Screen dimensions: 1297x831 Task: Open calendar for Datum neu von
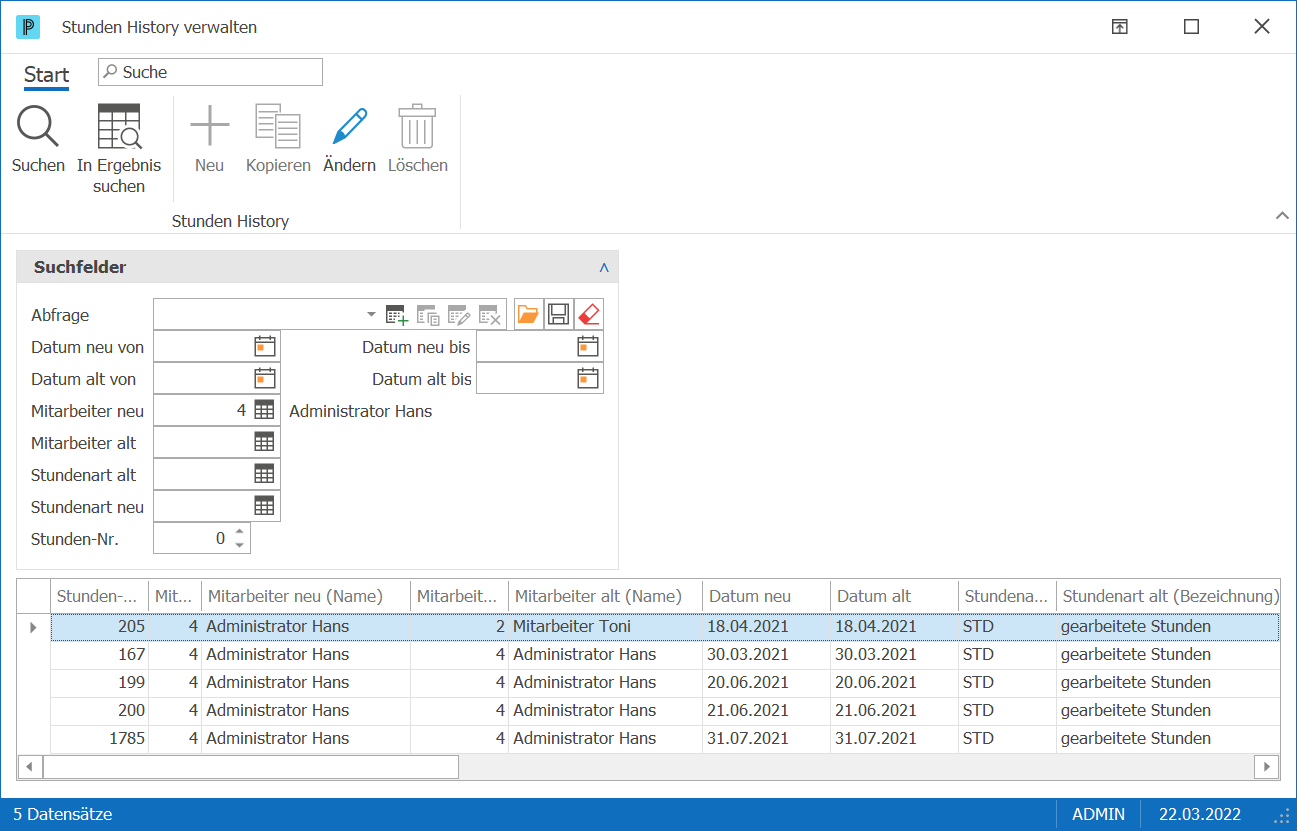point(264,347)
